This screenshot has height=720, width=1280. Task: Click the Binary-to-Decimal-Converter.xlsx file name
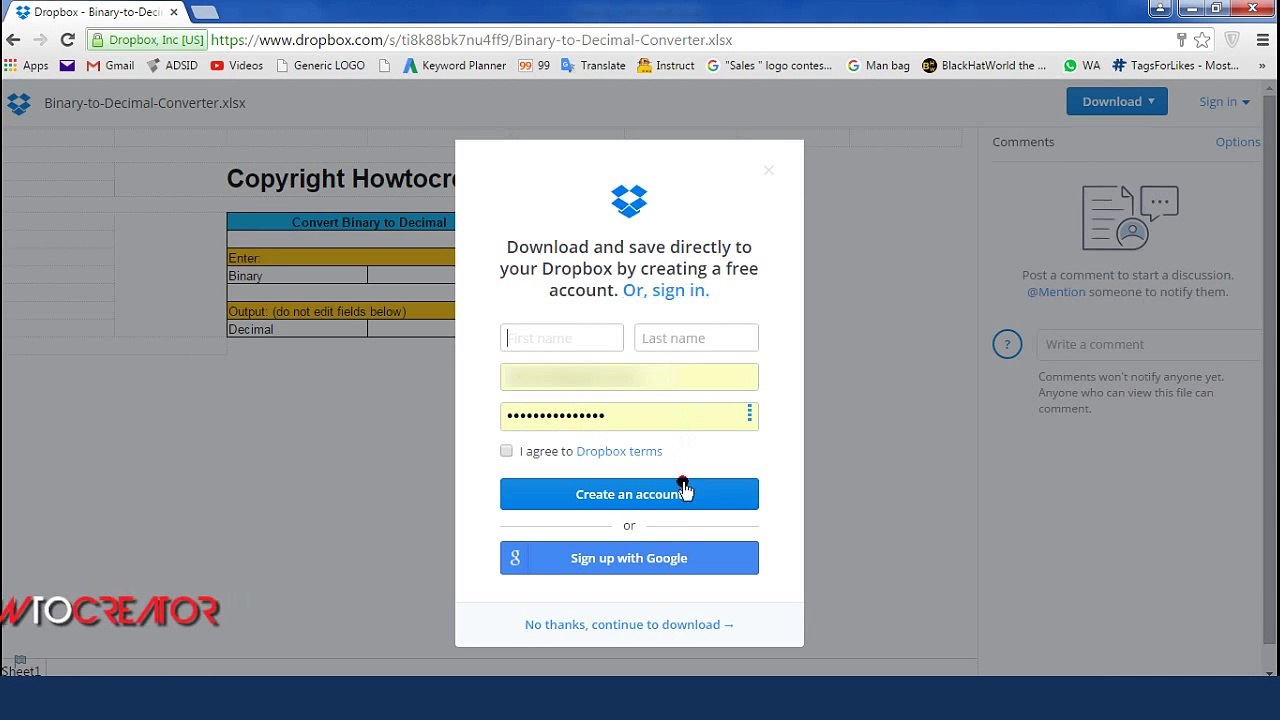[145, 103]
